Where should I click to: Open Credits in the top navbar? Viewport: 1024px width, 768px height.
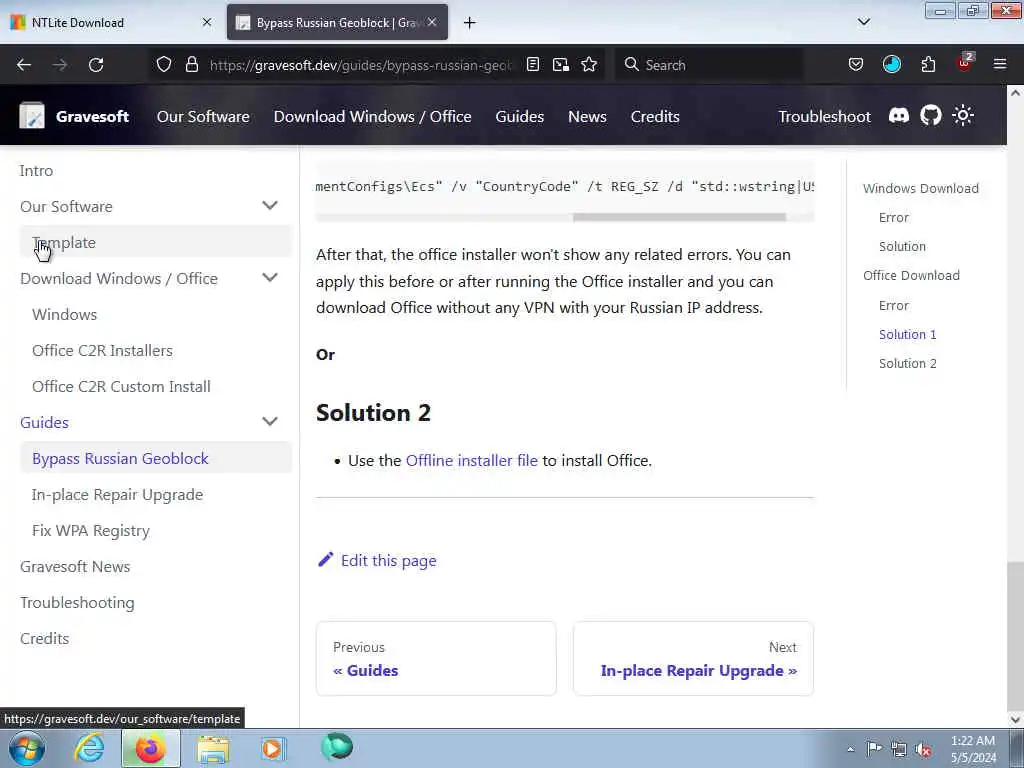click(x=655, y=116)
